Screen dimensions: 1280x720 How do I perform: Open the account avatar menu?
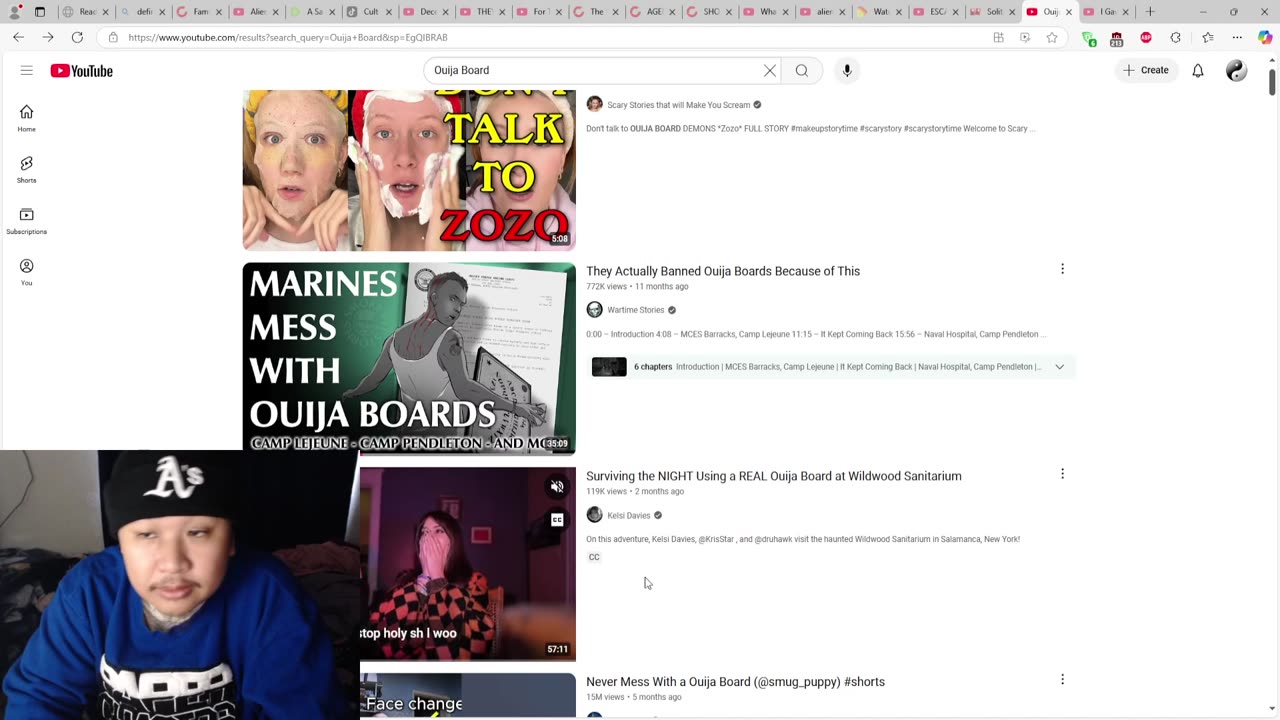point(1237,70)
